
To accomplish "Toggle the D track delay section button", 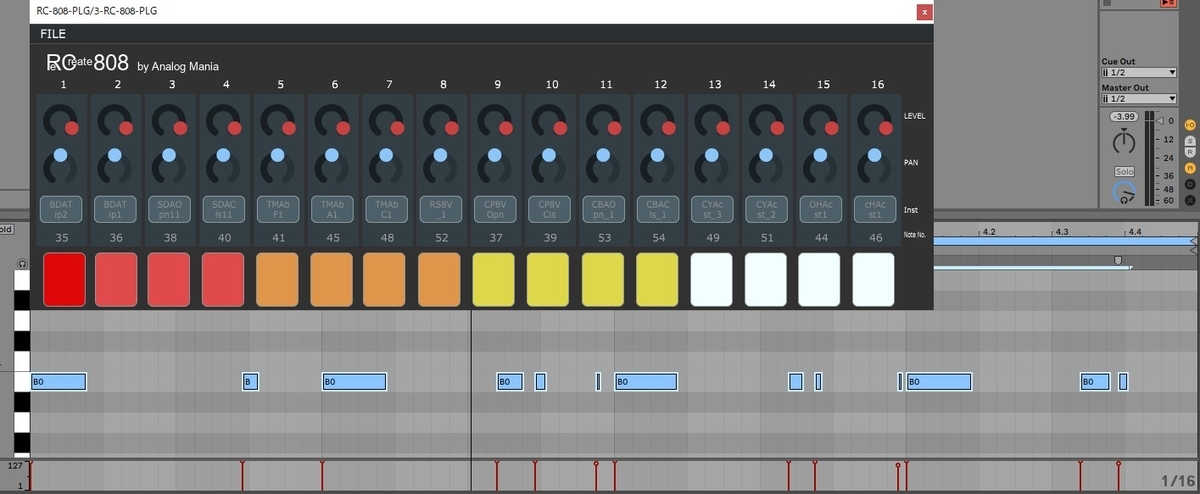I will (x=1190, y=184).
